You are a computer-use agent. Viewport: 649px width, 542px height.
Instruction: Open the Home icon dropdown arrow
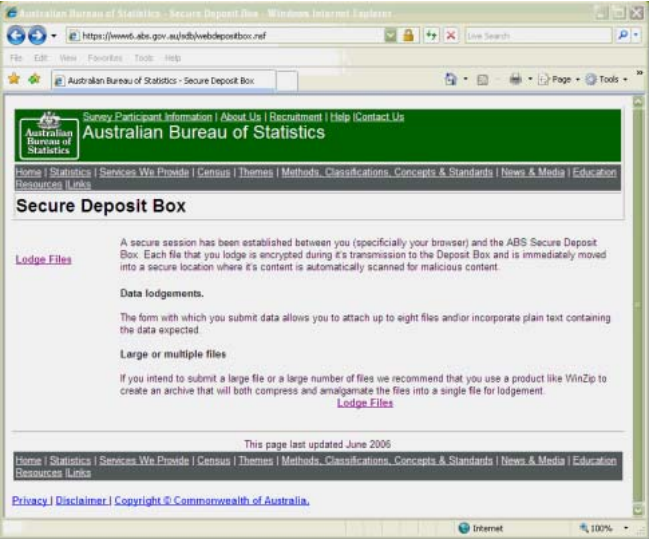coord(466,79)
